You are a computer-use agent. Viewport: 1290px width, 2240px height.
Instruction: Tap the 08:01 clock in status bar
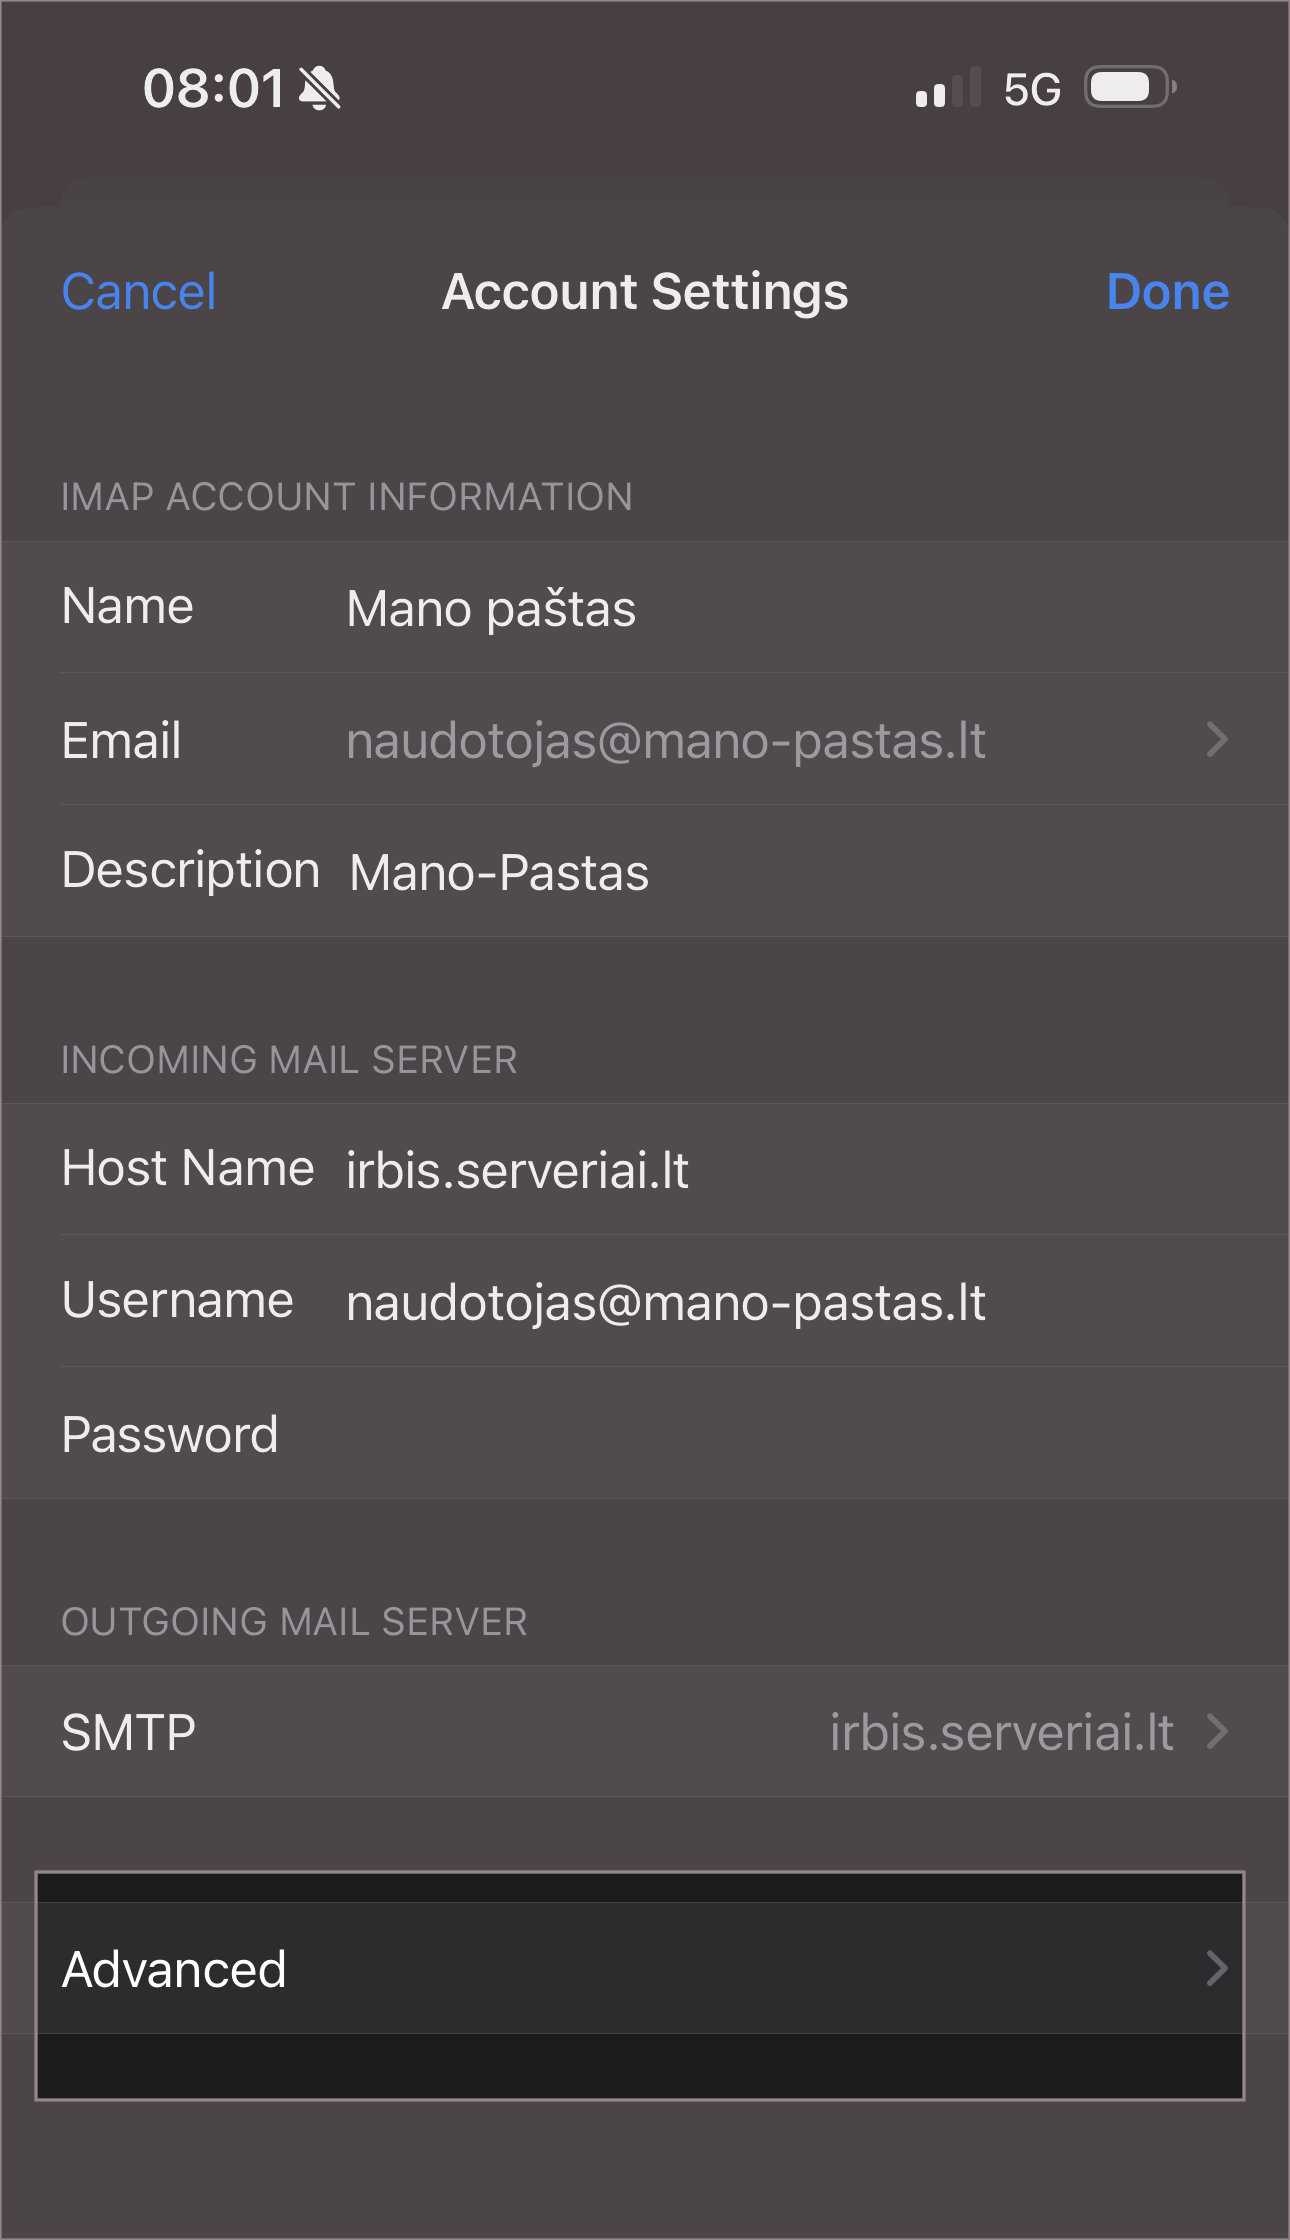point(214,89)
